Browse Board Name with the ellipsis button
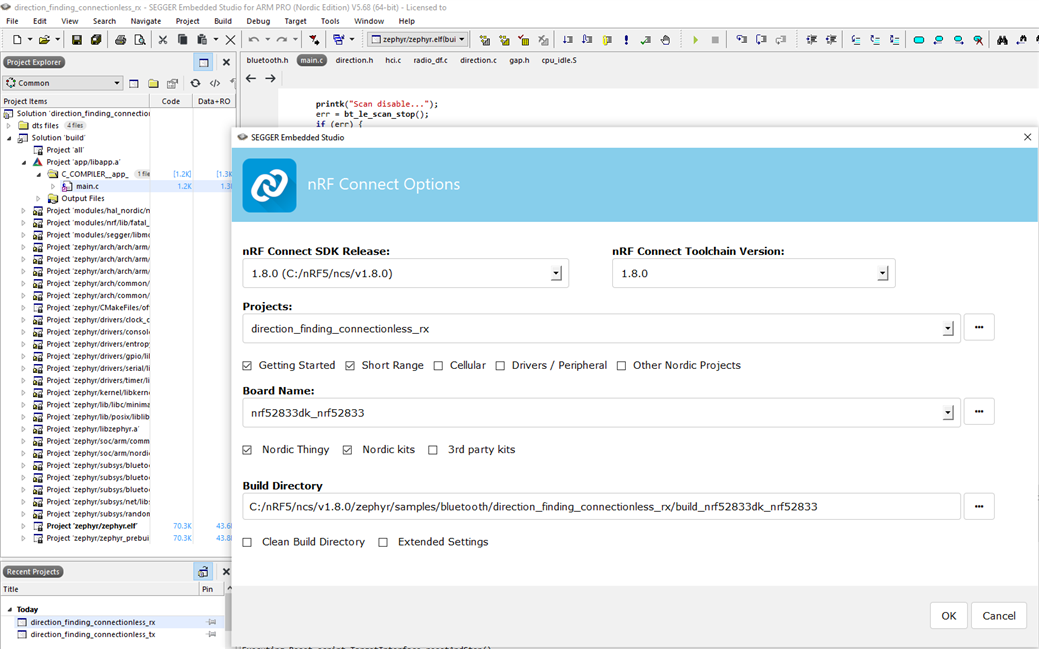 [979, 412]
